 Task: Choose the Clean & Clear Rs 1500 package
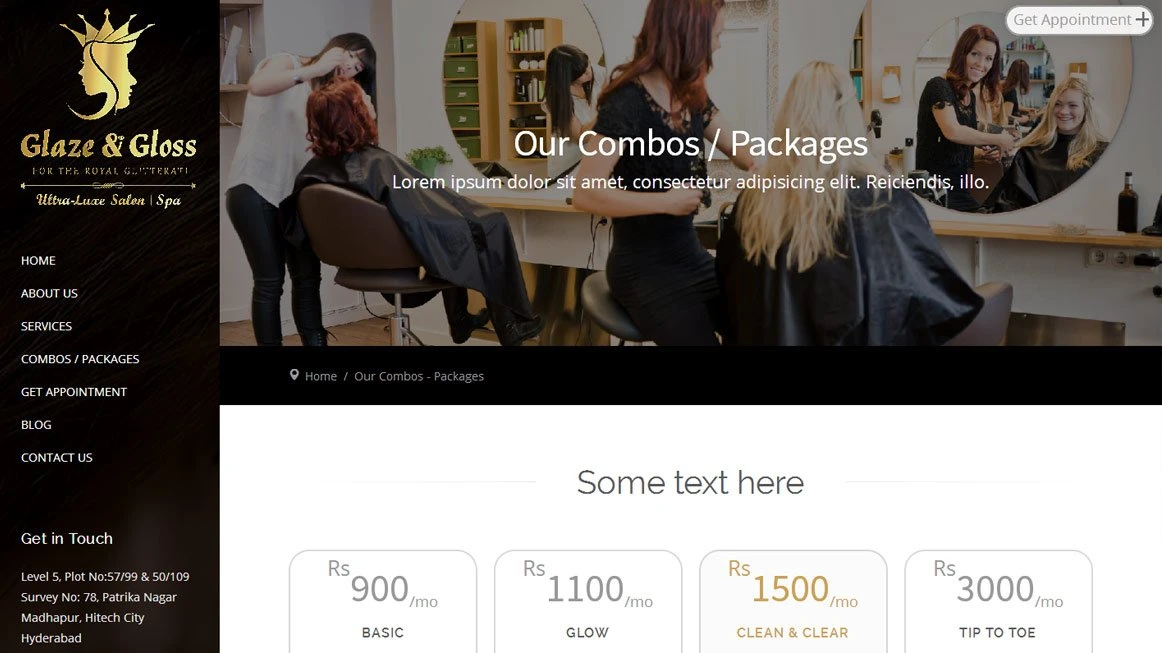(x=793, y=601)
